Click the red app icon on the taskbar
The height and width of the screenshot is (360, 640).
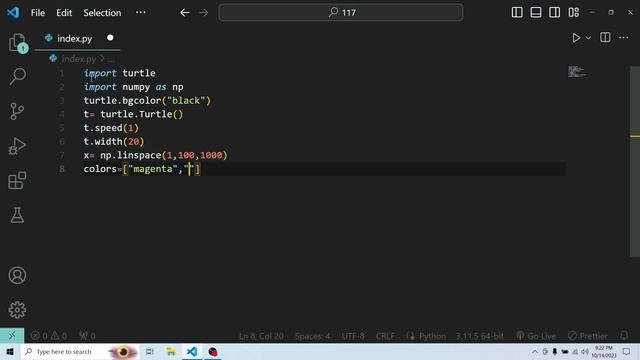coord(213,351)
